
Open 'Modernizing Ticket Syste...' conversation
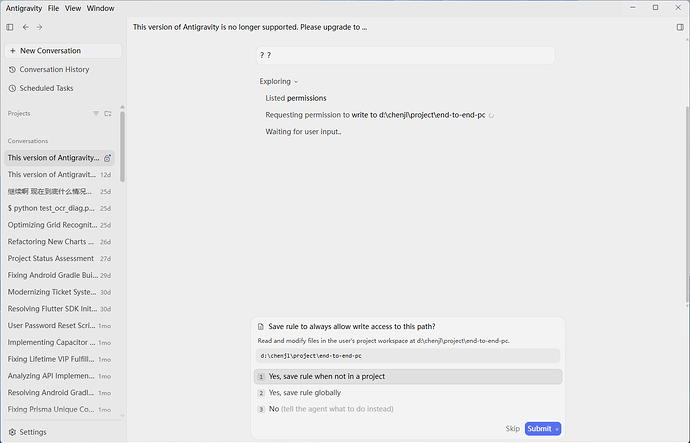[x=59, y=292]
